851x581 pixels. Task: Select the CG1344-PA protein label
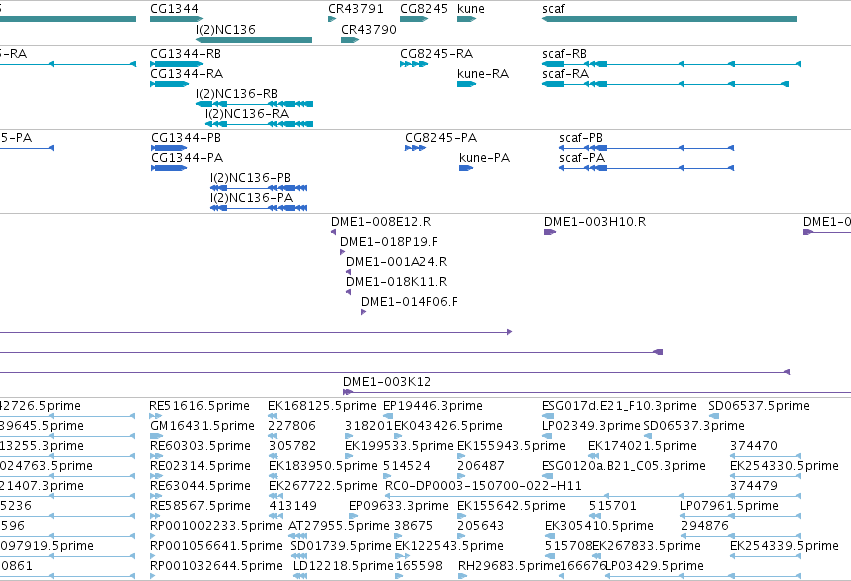[187, 157]
